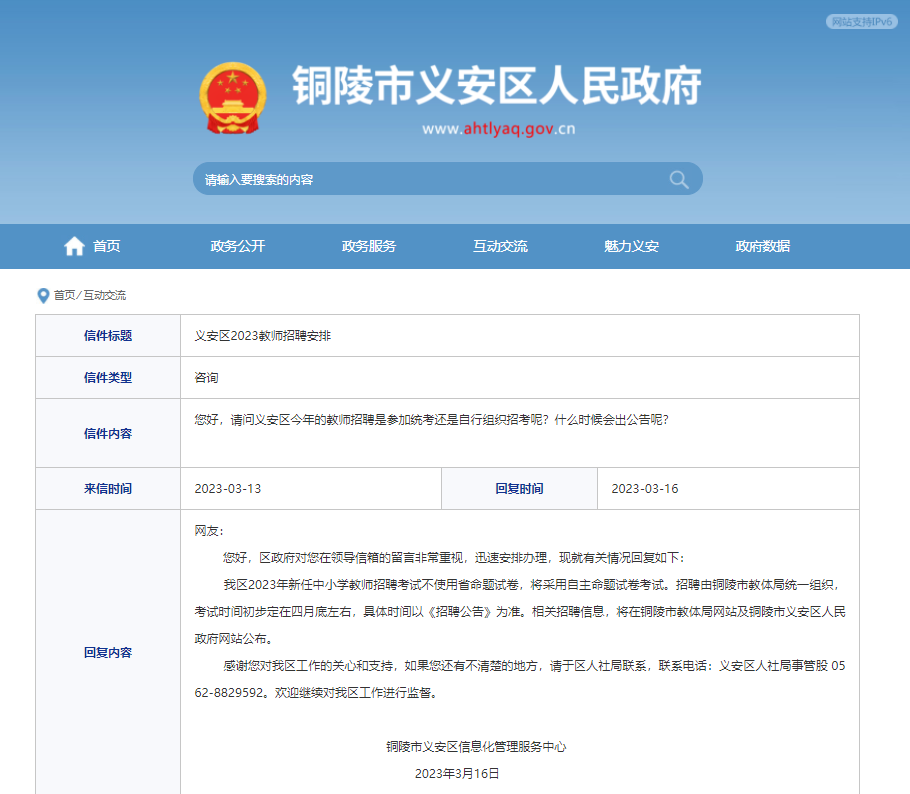Click the 回复时间 date 2023-03-16

point(644,489)
